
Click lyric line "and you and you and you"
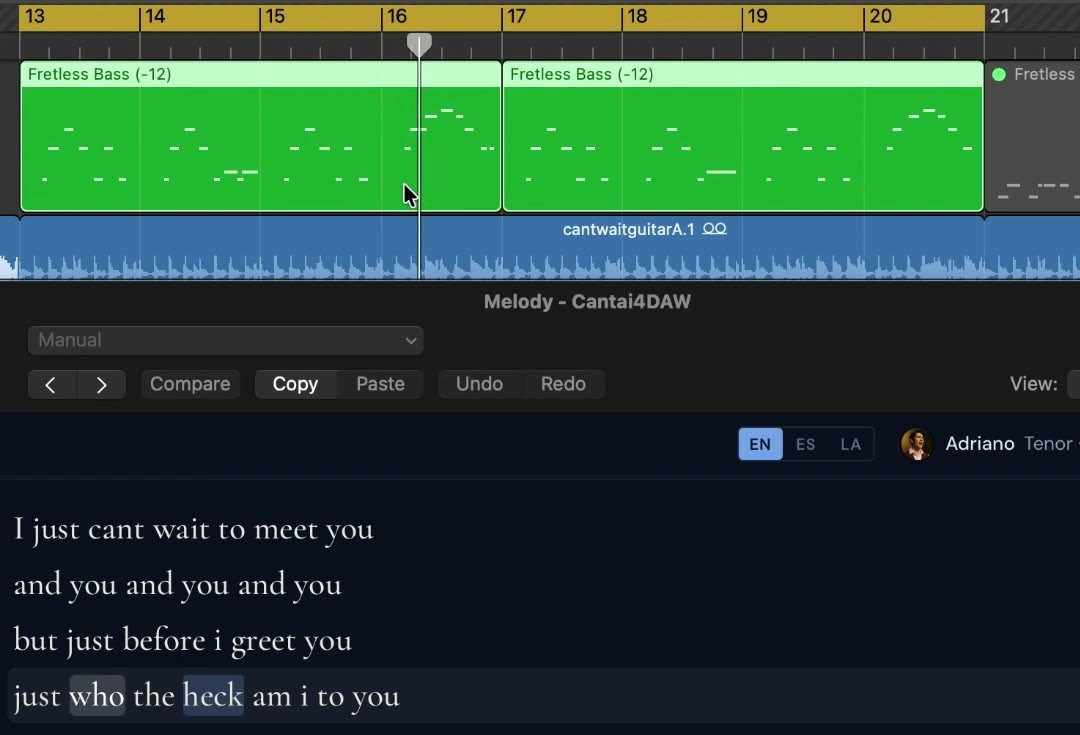(178, 585)
